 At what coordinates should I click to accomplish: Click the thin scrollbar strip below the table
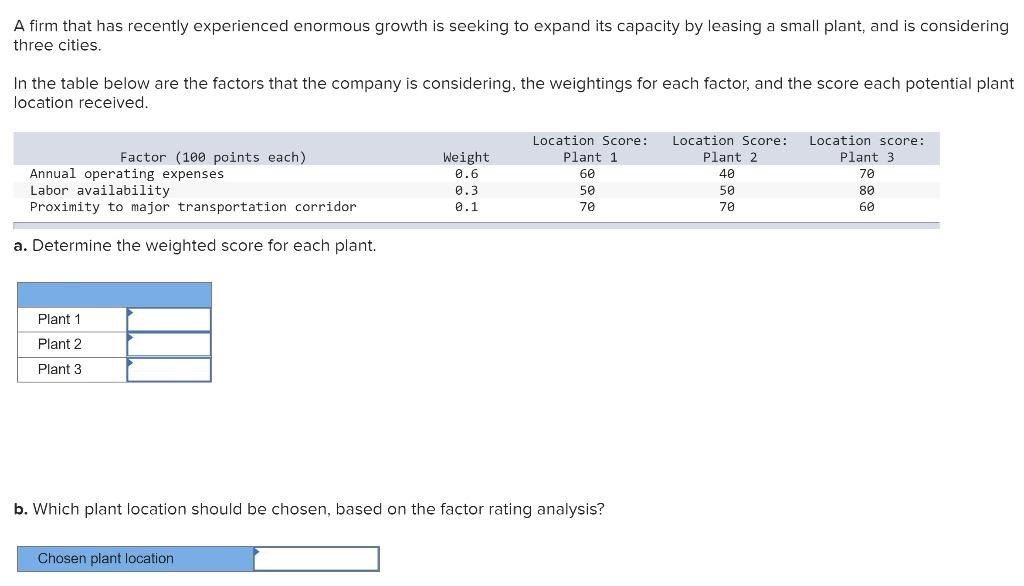click(475, 224)
